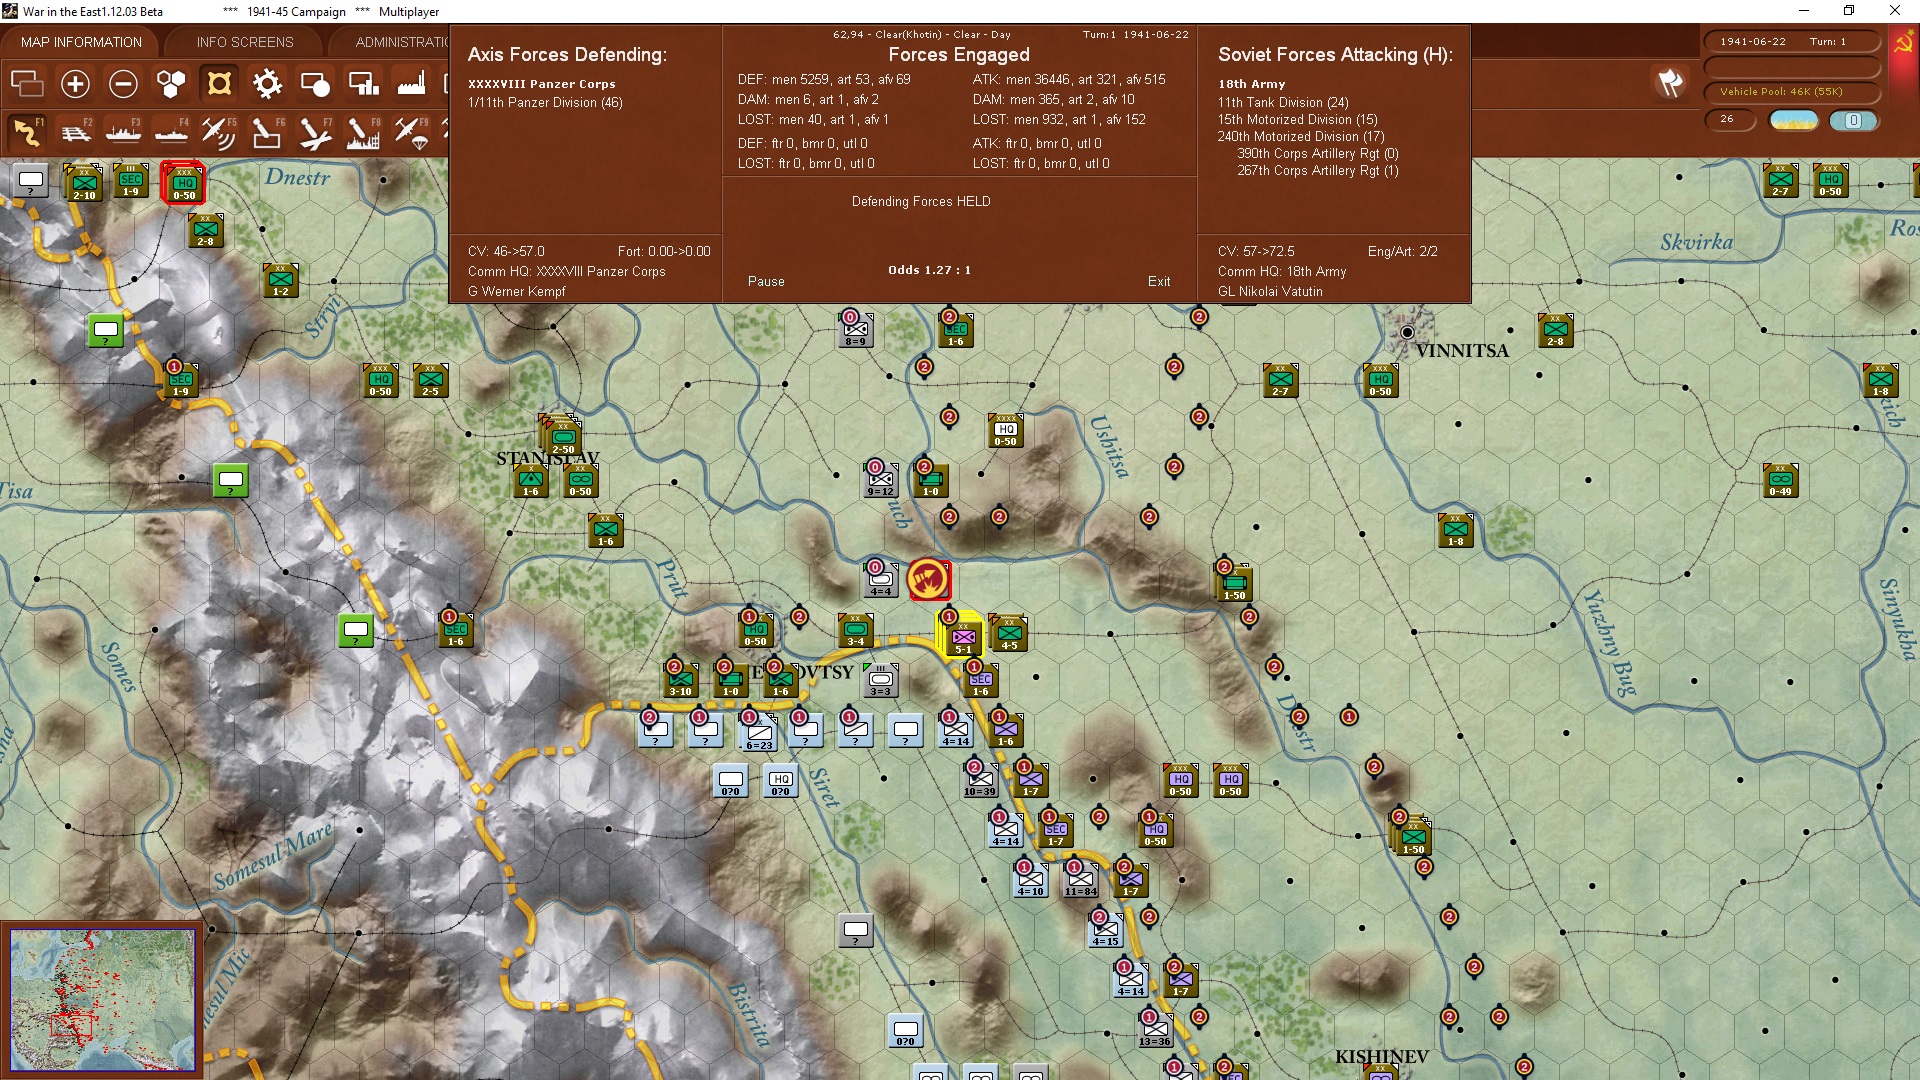Screen dimensions: 1920x1080
Task: Select the 3=3 unit counter
Action: coord(880,681)
